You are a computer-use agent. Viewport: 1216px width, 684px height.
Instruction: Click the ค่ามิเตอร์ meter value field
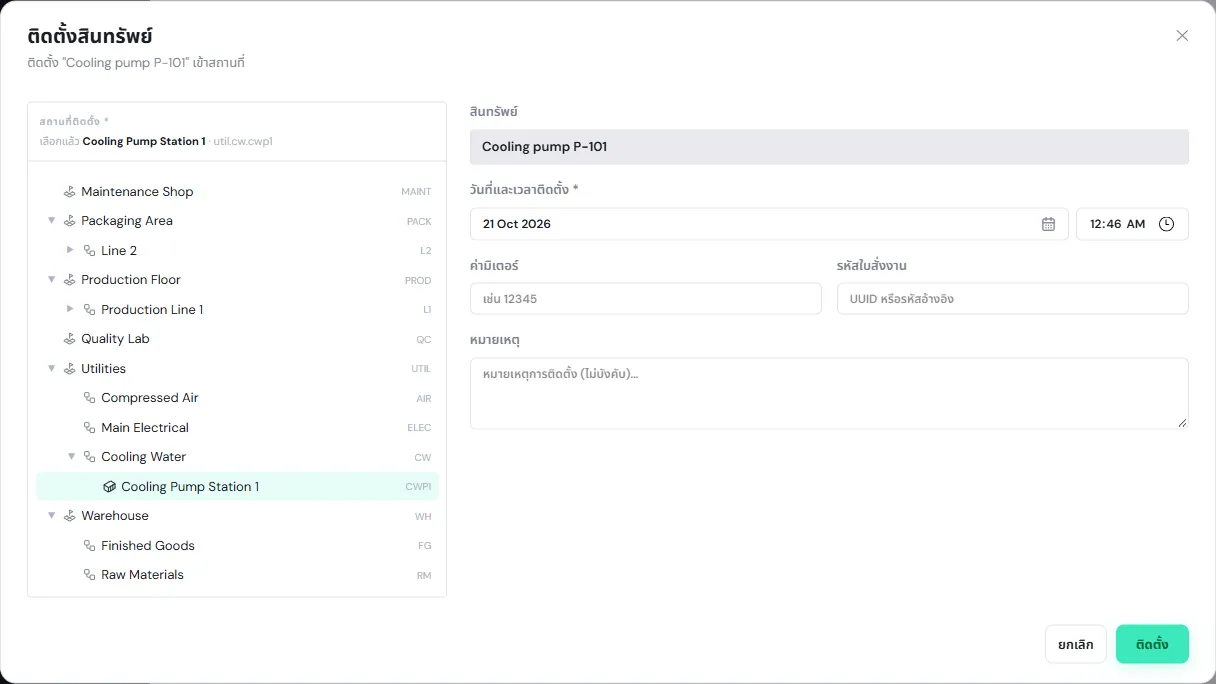[x=646, y=299]
